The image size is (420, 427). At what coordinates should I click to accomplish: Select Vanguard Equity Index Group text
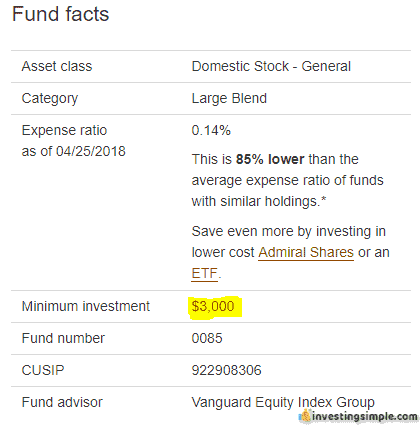pos(283,402)
